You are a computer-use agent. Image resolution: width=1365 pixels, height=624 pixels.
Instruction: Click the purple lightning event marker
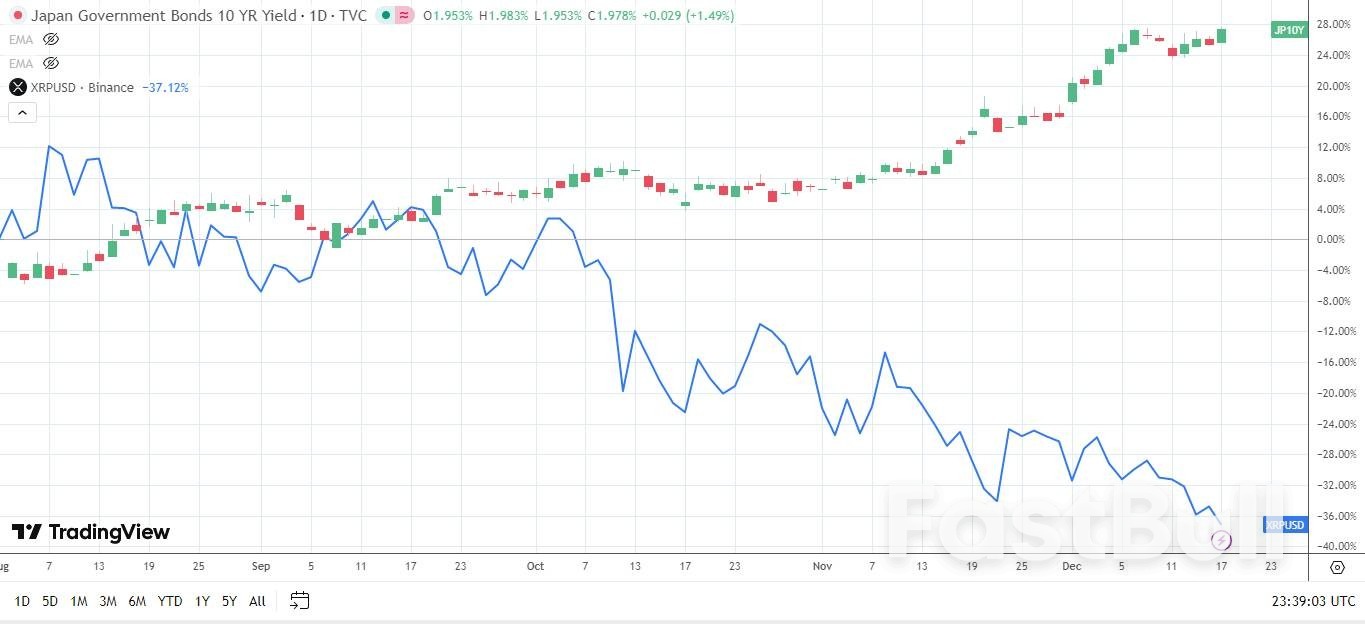1221,541
